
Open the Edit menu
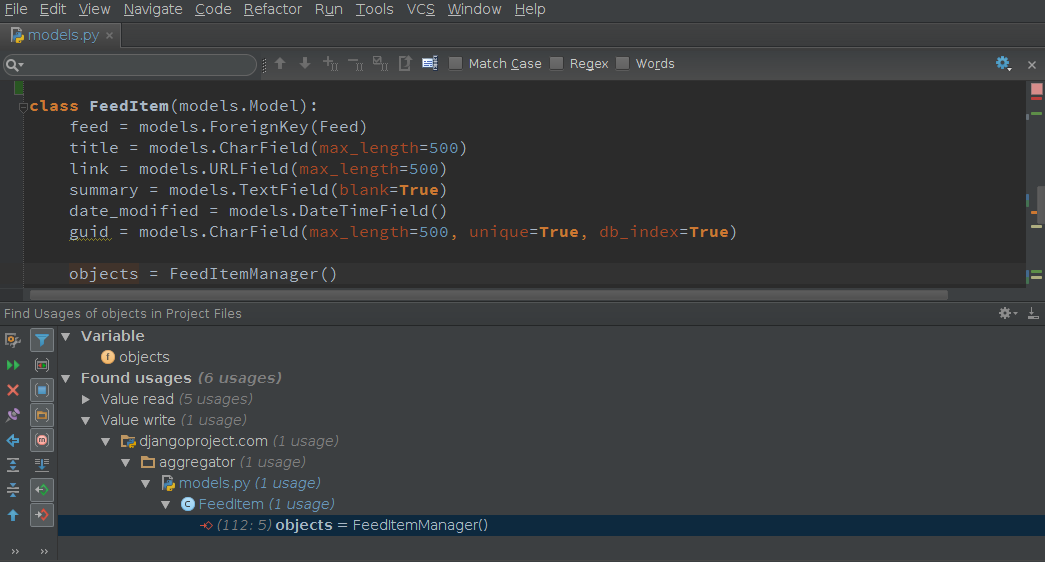(53, 9)
